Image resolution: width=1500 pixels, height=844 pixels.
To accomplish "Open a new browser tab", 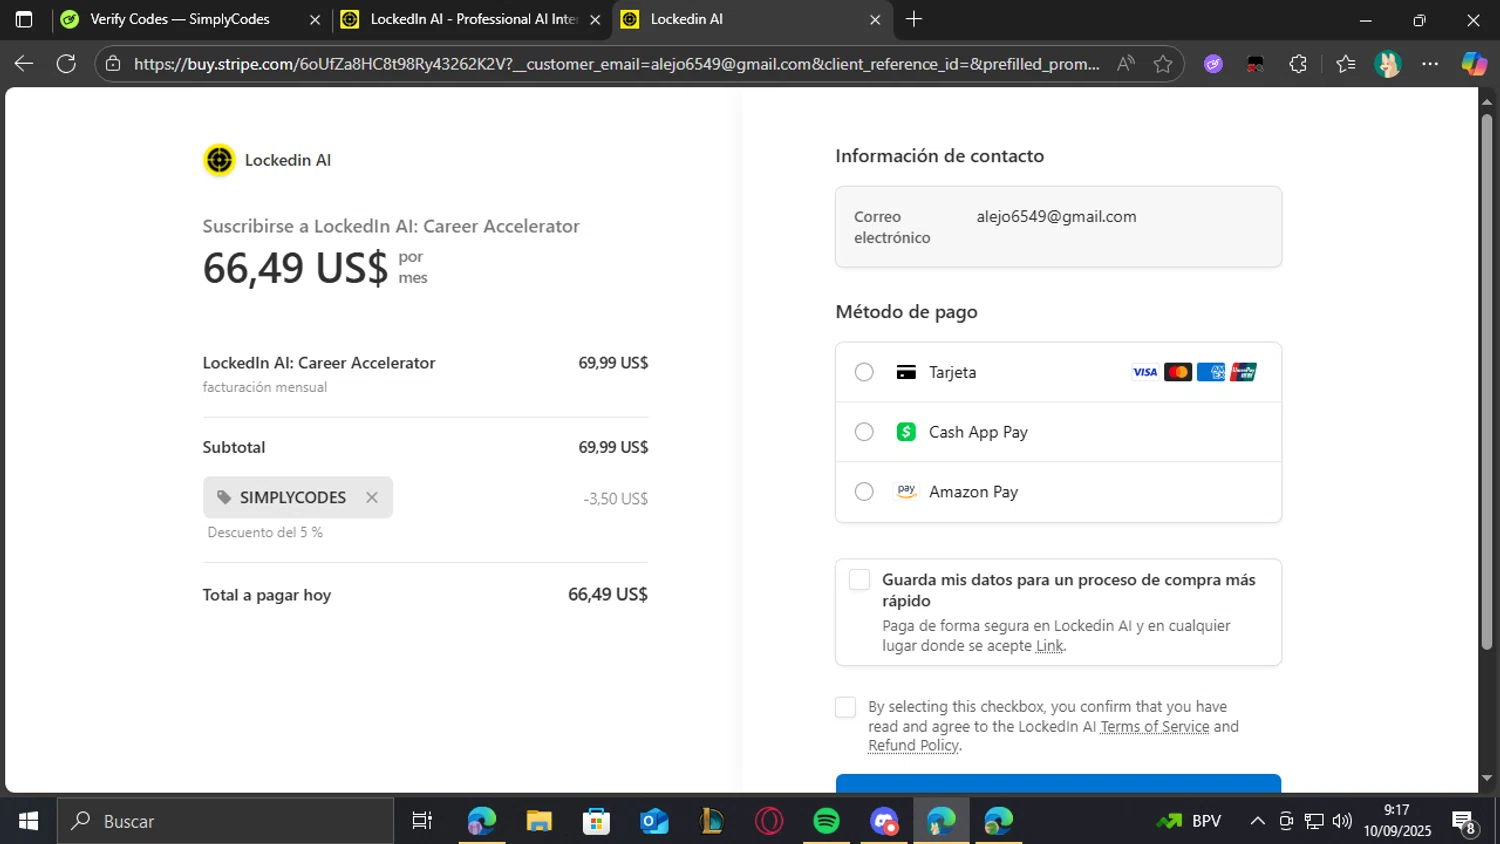I will point(914,19).
